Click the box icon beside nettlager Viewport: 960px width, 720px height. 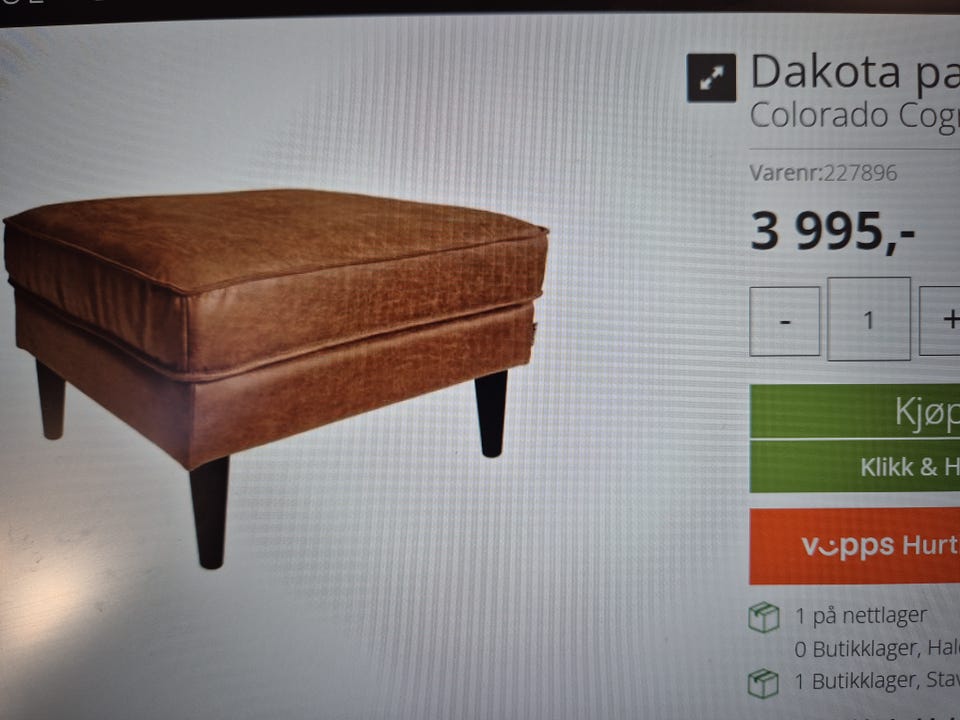[763, 617]
